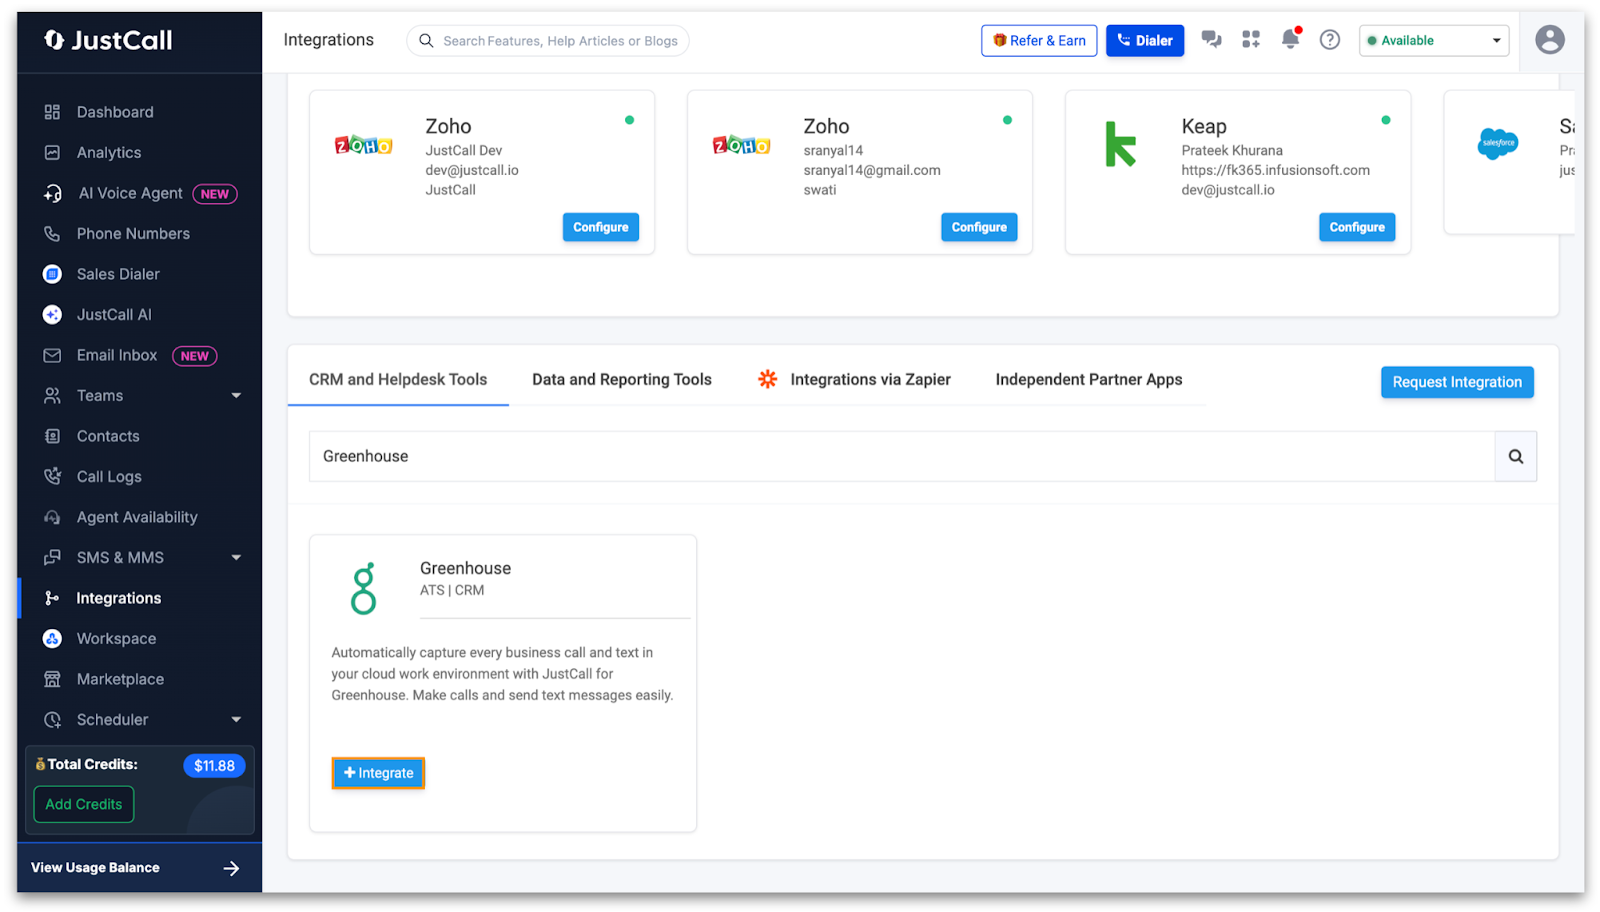Image resolution: width=1600 pixels, height=912 pixels.
Task: Open Agent Availability icon
Action: [52, 517]
